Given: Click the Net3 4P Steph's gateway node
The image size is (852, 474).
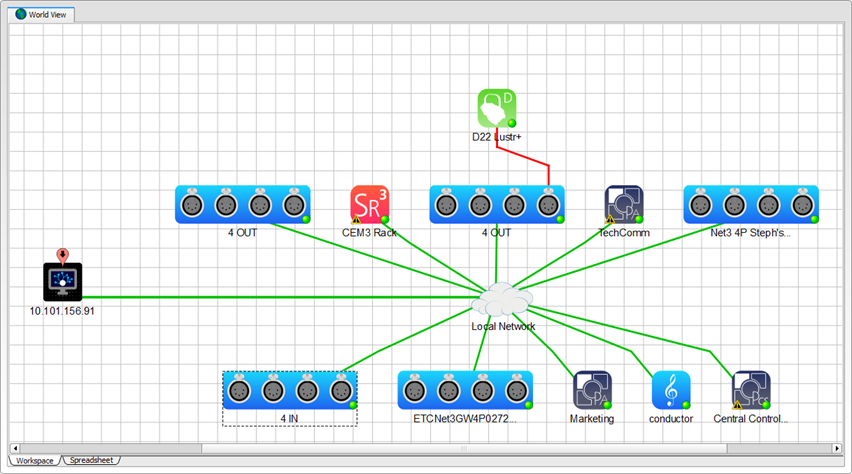Looking at the screenshot, I should coord(750,204).
